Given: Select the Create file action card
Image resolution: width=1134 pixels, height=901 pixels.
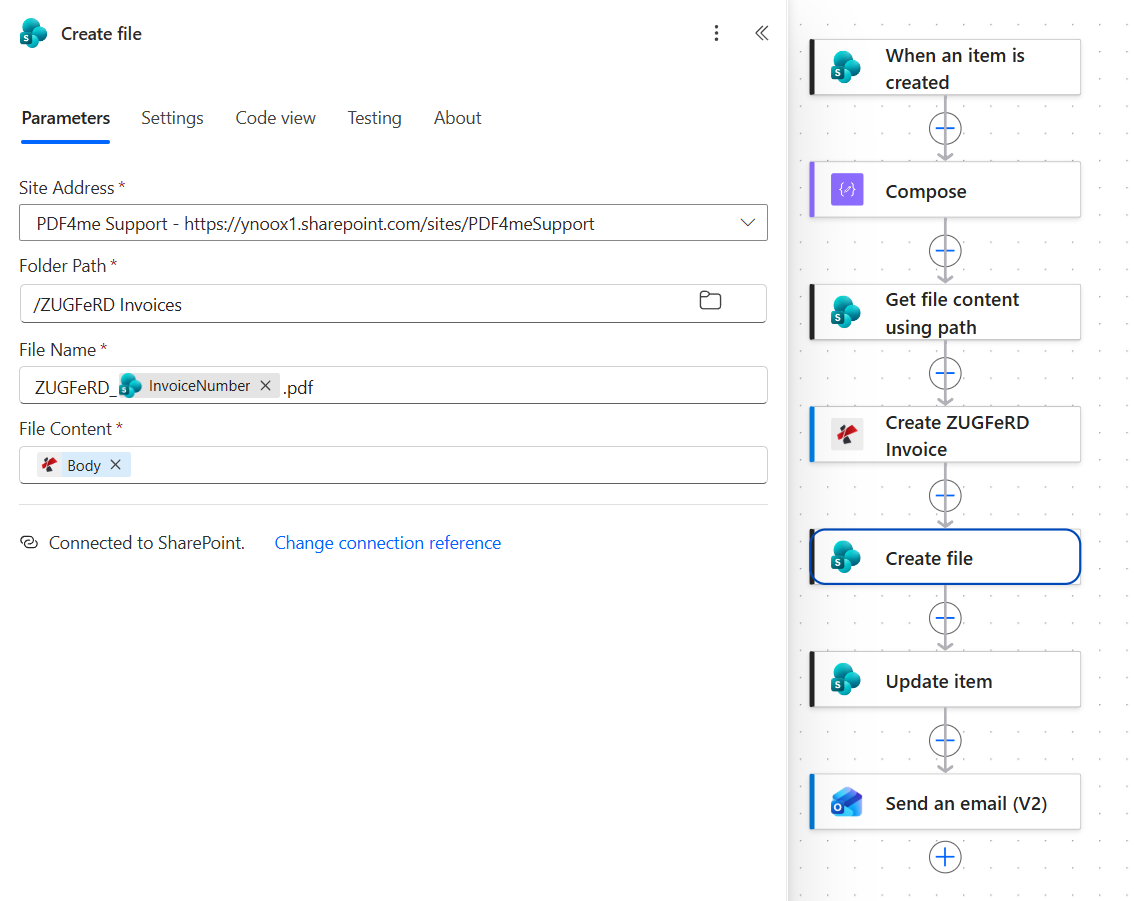Looking at the screenshot, I should (x=945, y=557).
